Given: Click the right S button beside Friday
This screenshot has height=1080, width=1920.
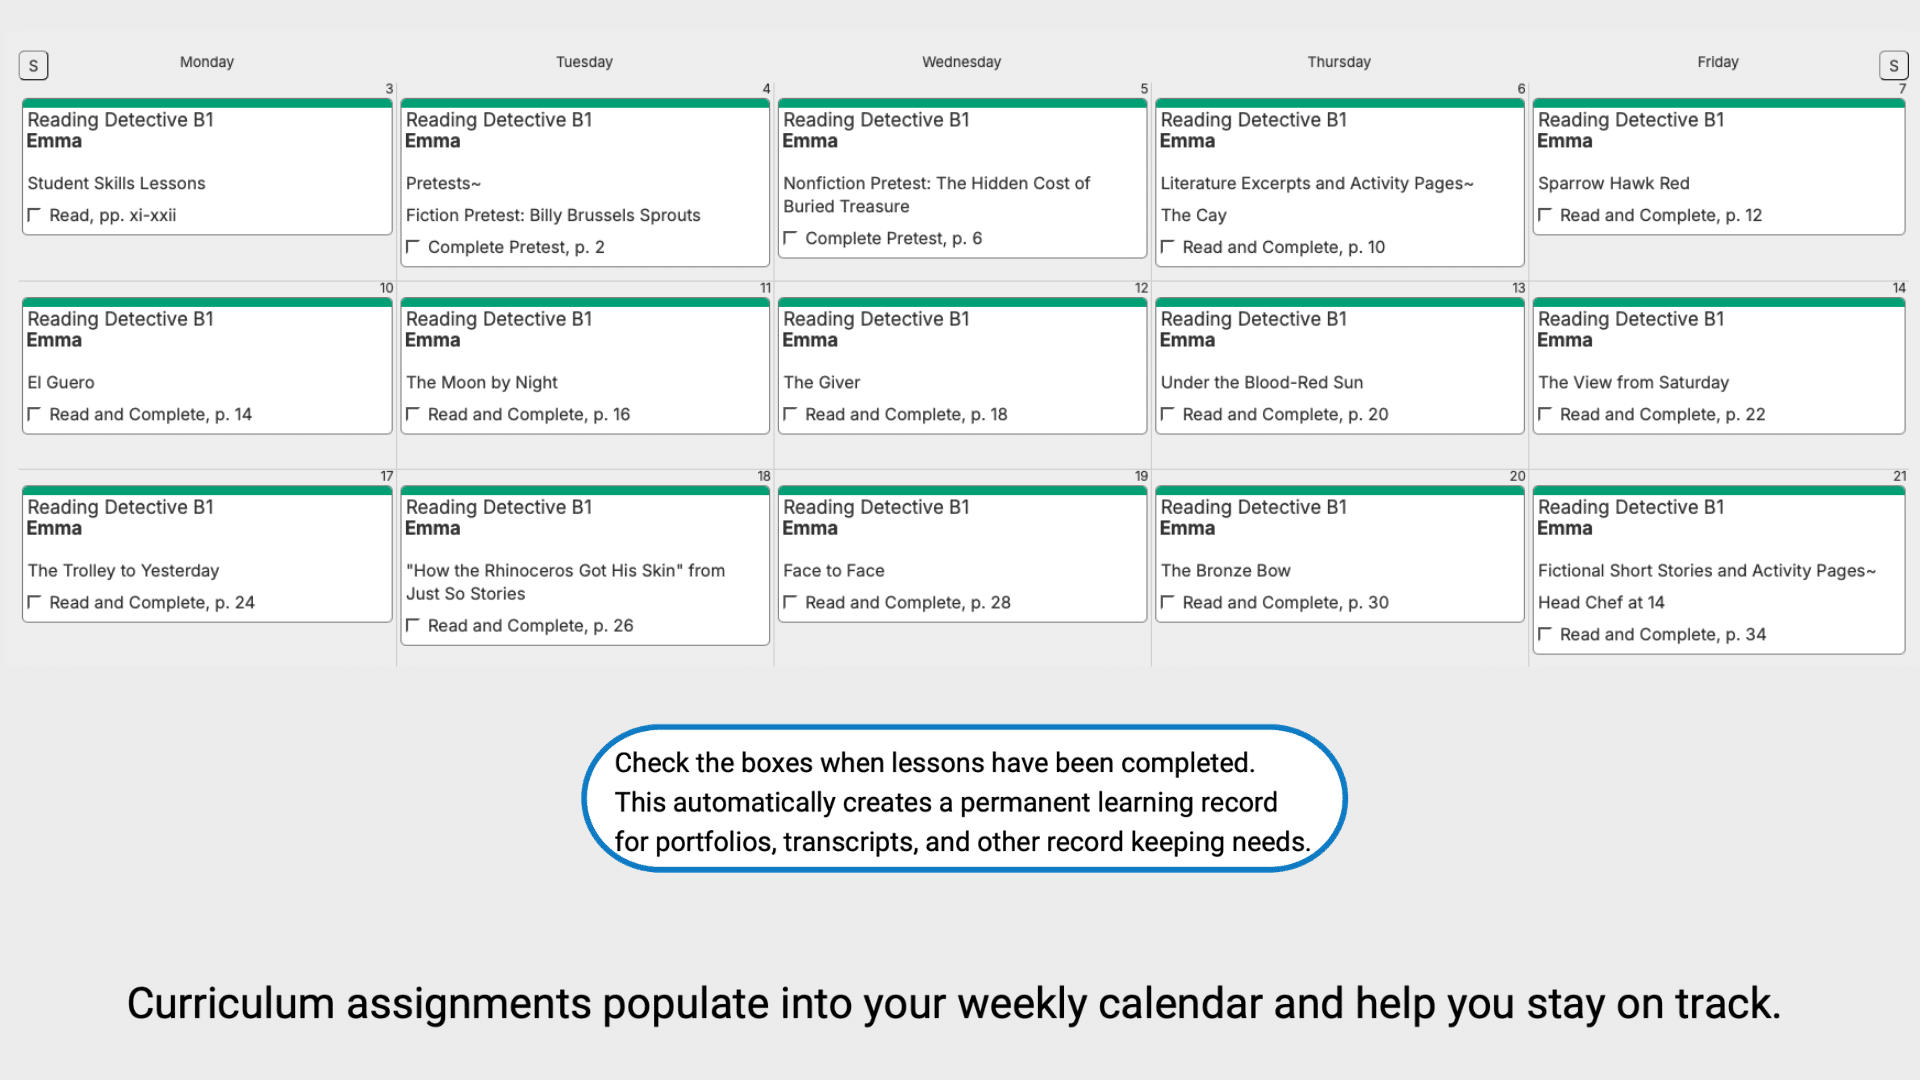Looking at the screenshot, I should (1893, 66).
